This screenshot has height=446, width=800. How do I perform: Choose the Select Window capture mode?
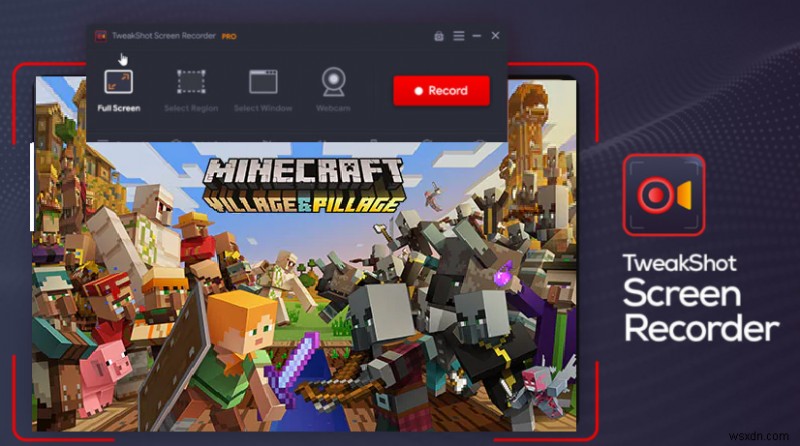(263, 91)
